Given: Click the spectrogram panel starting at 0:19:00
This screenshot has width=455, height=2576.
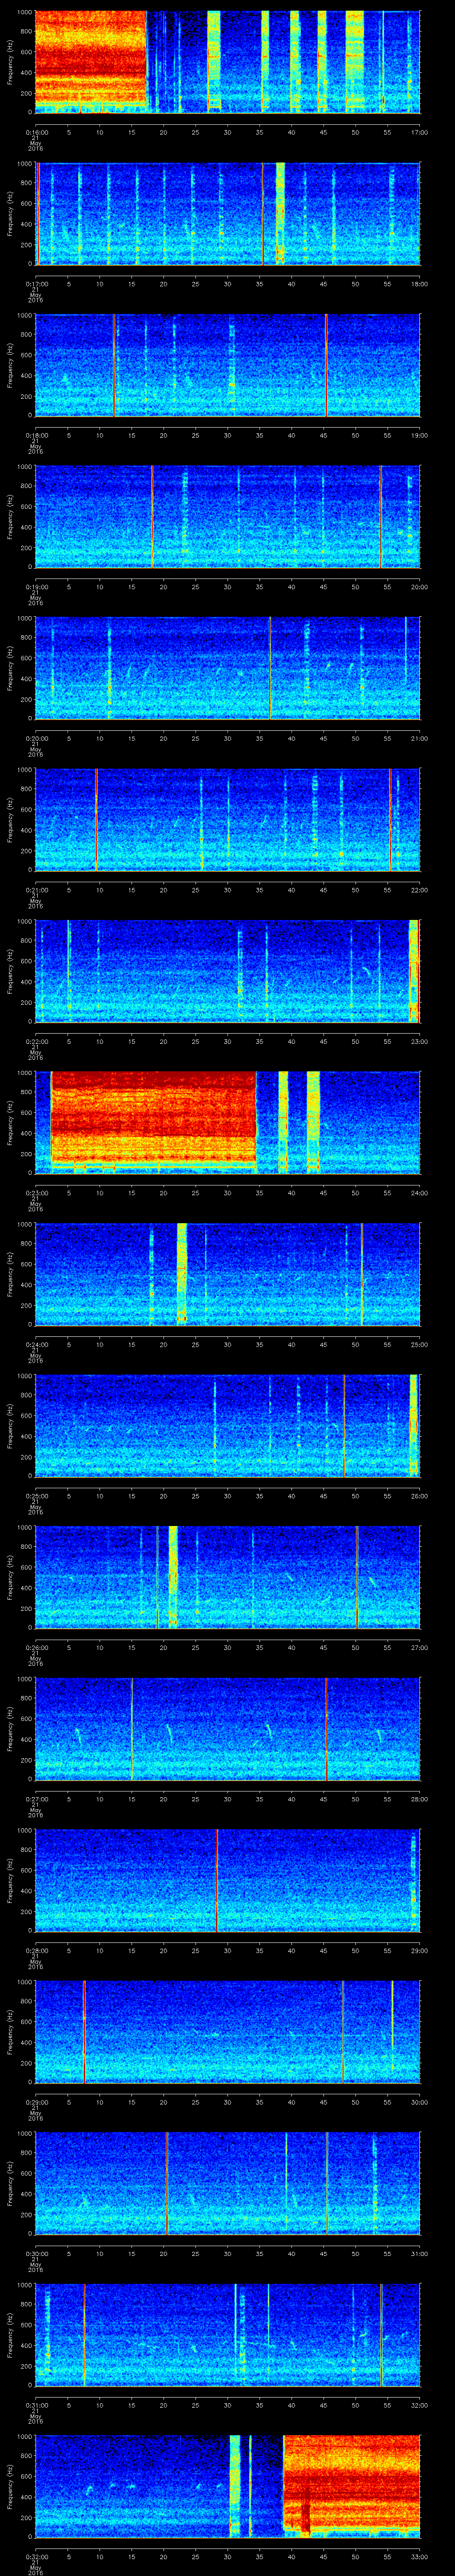Looking at the screenshot, I should (227, 516).
